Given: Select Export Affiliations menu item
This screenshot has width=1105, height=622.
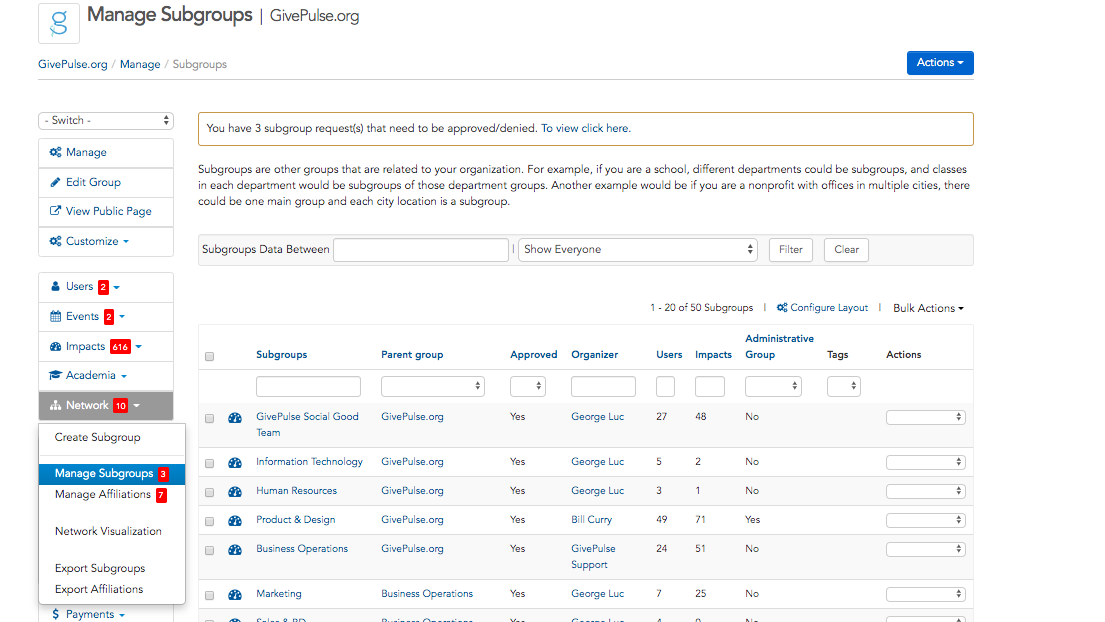Looking at the screenshot, I should pyautogui.click(x=99, y=589).
